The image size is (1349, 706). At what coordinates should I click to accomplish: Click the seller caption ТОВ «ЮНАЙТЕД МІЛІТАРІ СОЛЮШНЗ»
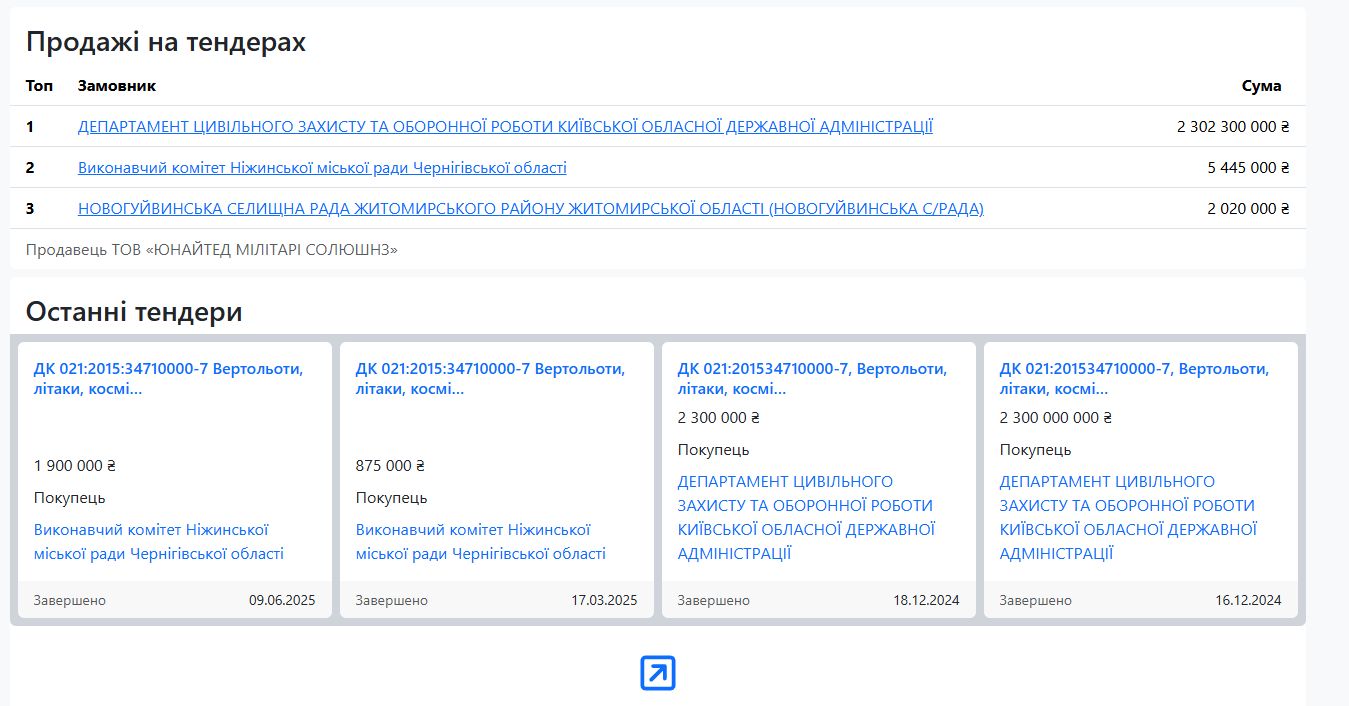[x=212, y=250]
